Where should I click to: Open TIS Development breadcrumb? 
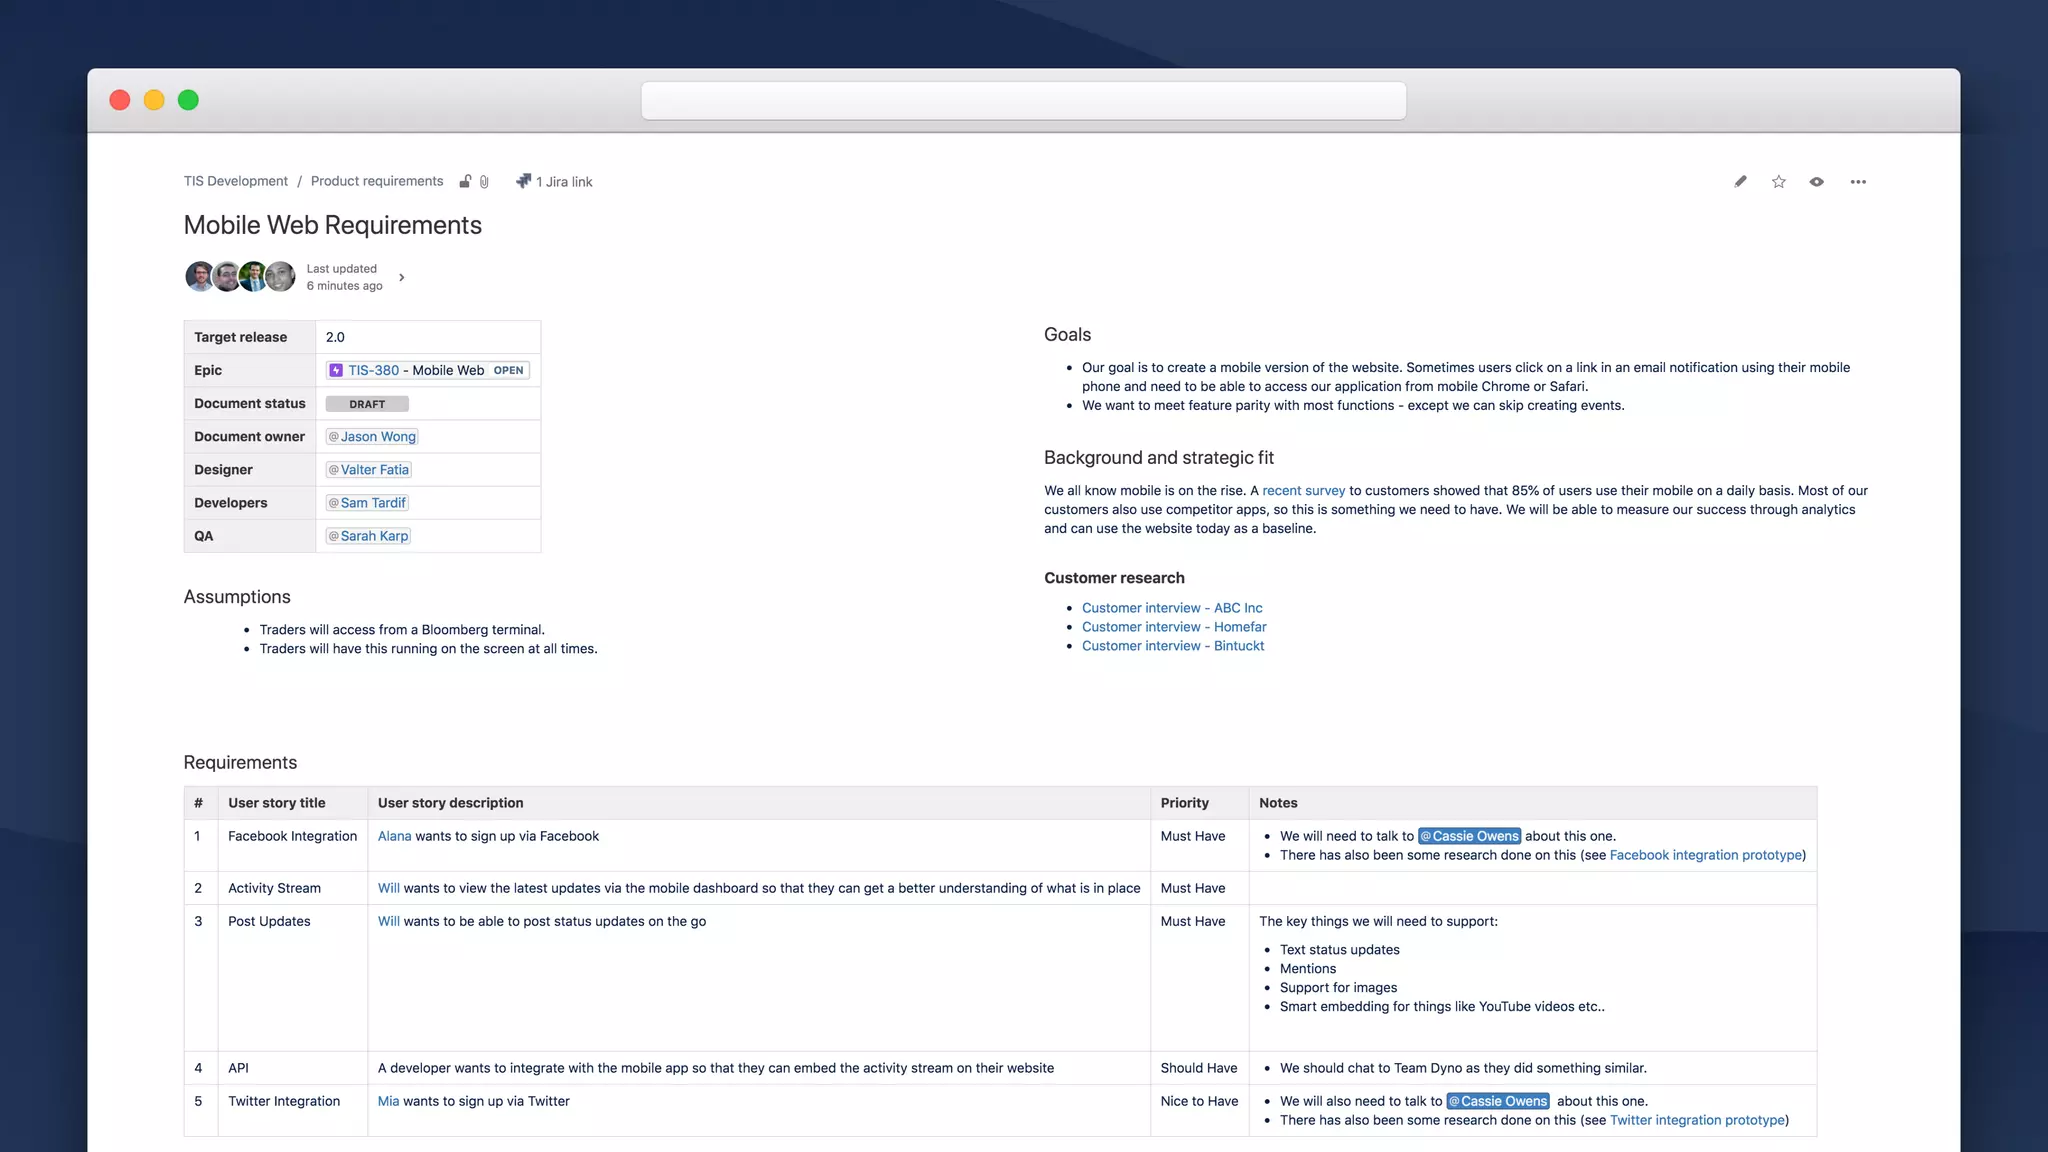tap(235, 181)
